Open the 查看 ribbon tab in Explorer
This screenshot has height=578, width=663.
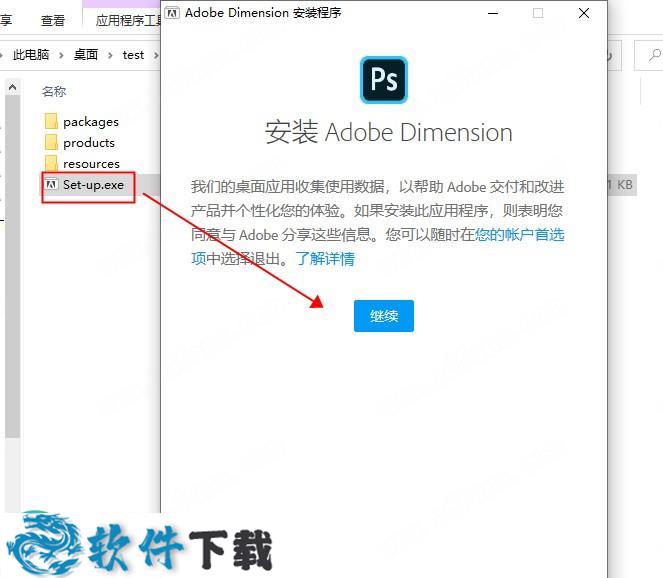53,20
